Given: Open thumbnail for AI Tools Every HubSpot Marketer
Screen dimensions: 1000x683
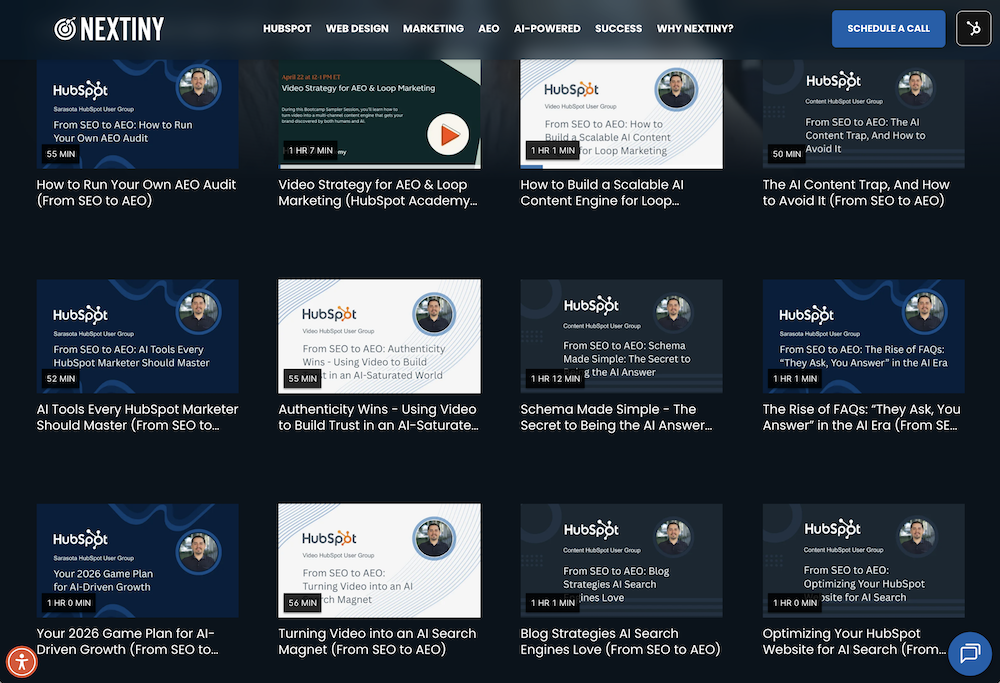Looking at the screenshot, I should point(138,336).
